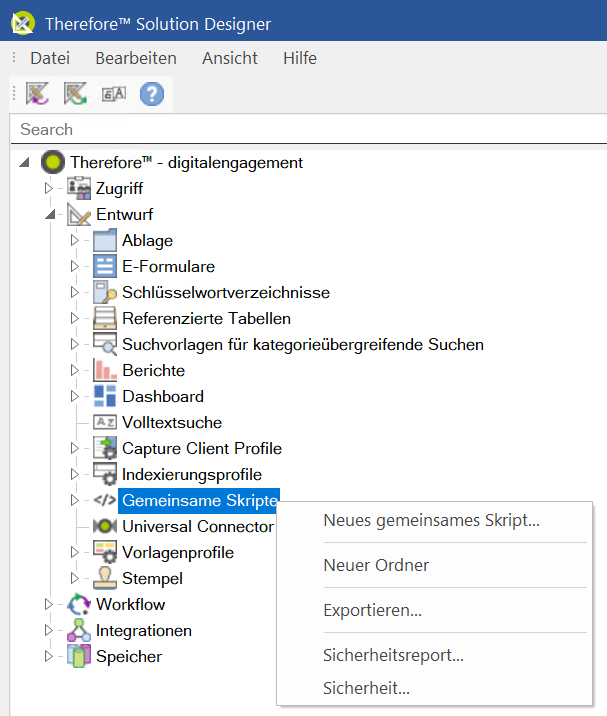Viewport: 607px width, 716px height.
Task: Click the Stempel stamp icon
Action: tap(105, 578)
